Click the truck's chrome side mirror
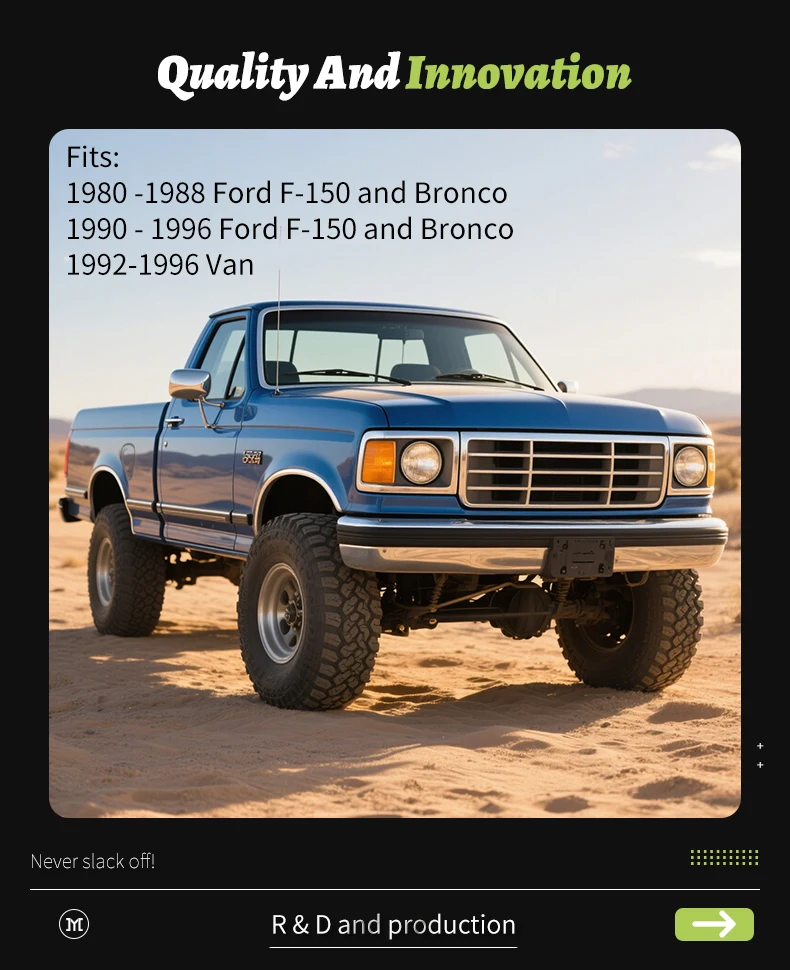This screenshot has width=790, height=970. coord(190,384)
